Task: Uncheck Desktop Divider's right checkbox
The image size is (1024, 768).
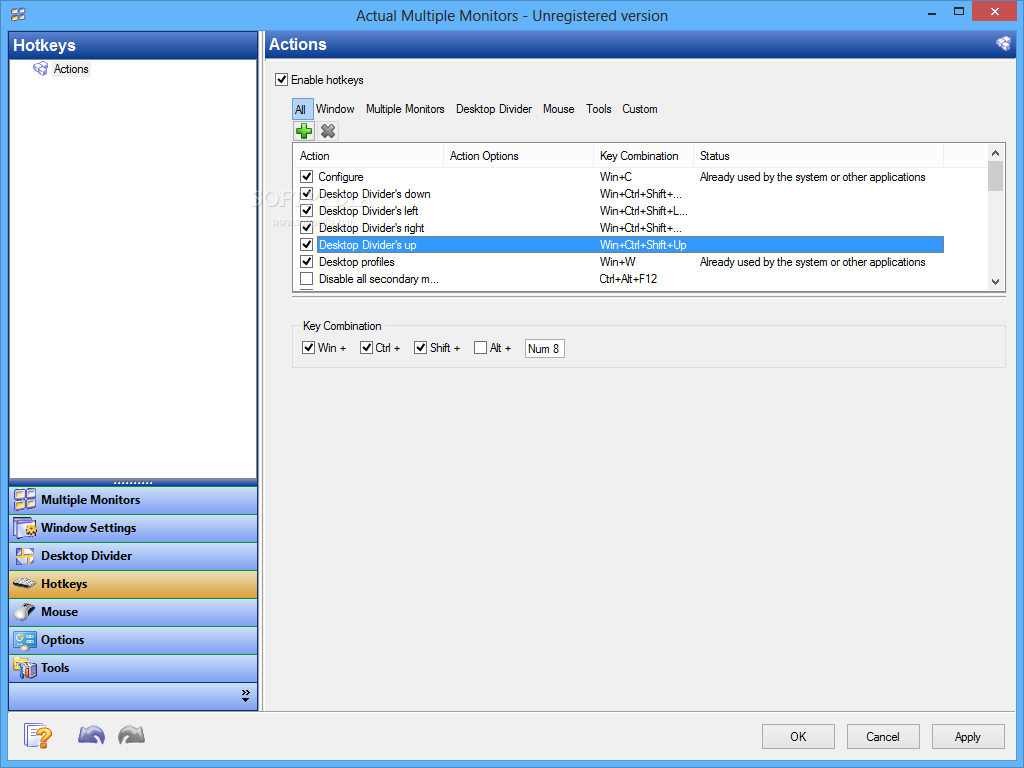Action: pyautogui.click(x=306, y=227)
